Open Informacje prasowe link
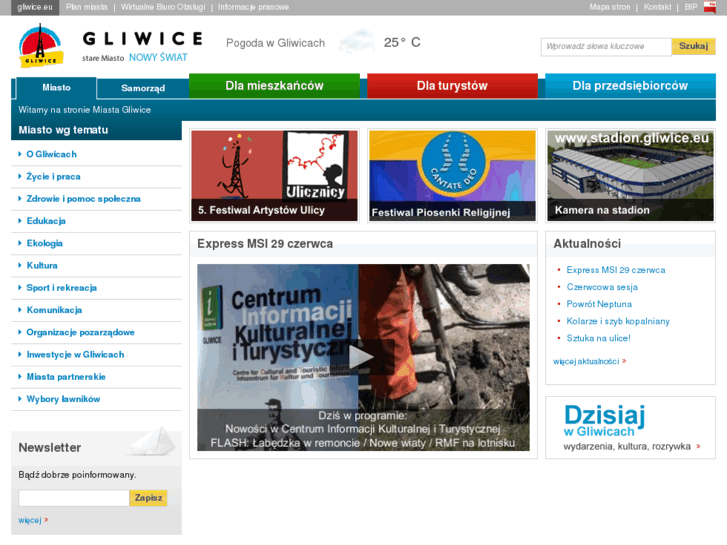Image resolution: width=727 pixels, height=545 pixels. click(253, 7)
